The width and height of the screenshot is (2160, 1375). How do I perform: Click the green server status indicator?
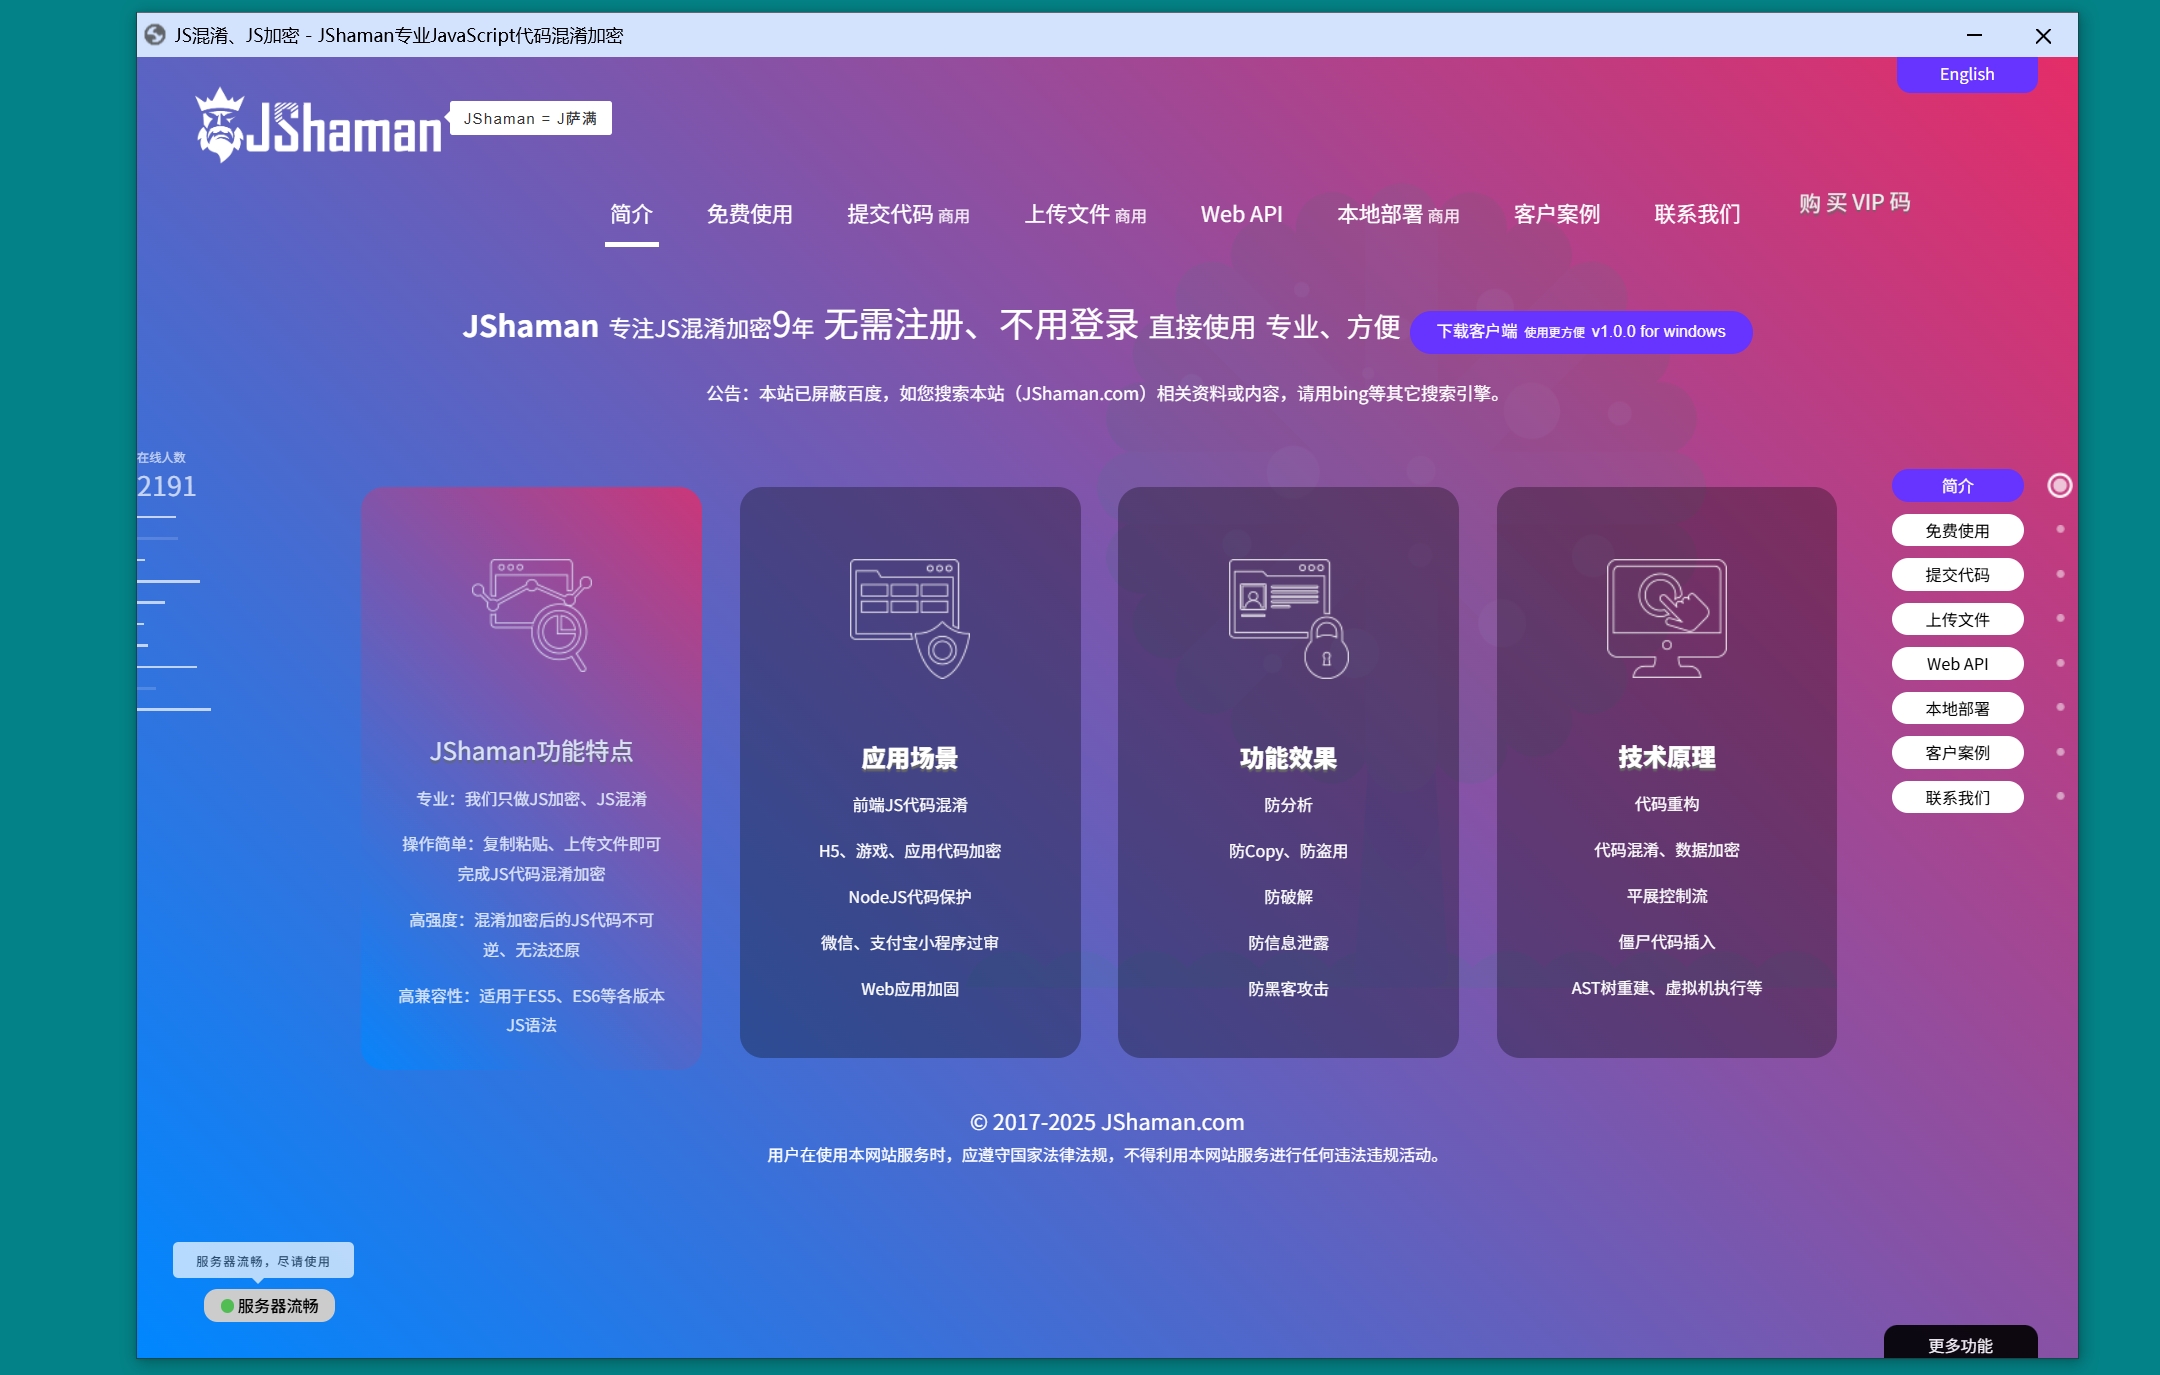click(227, 1306)
